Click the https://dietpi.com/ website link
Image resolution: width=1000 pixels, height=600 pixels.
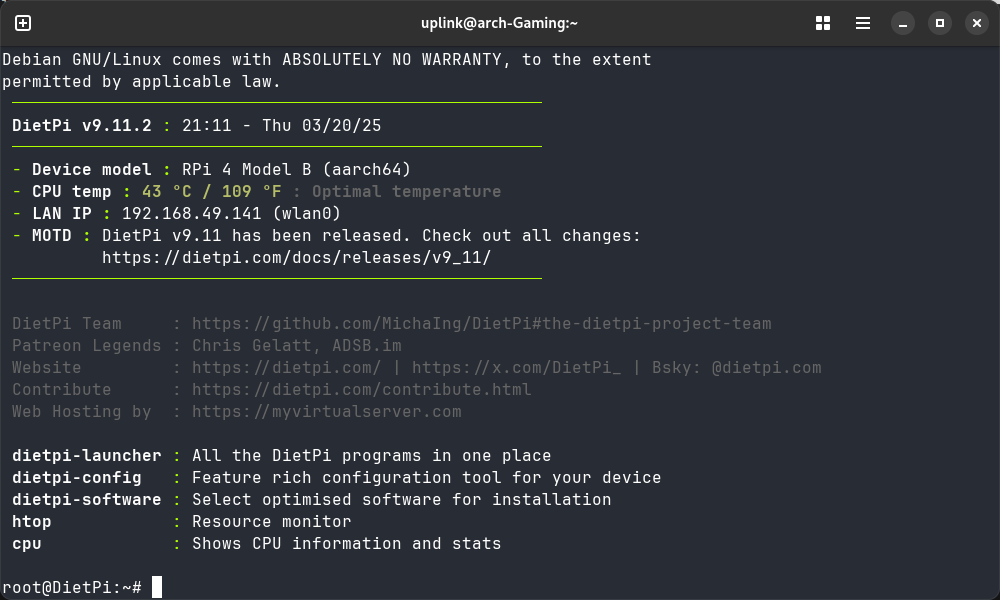click(x=286, y=368)
